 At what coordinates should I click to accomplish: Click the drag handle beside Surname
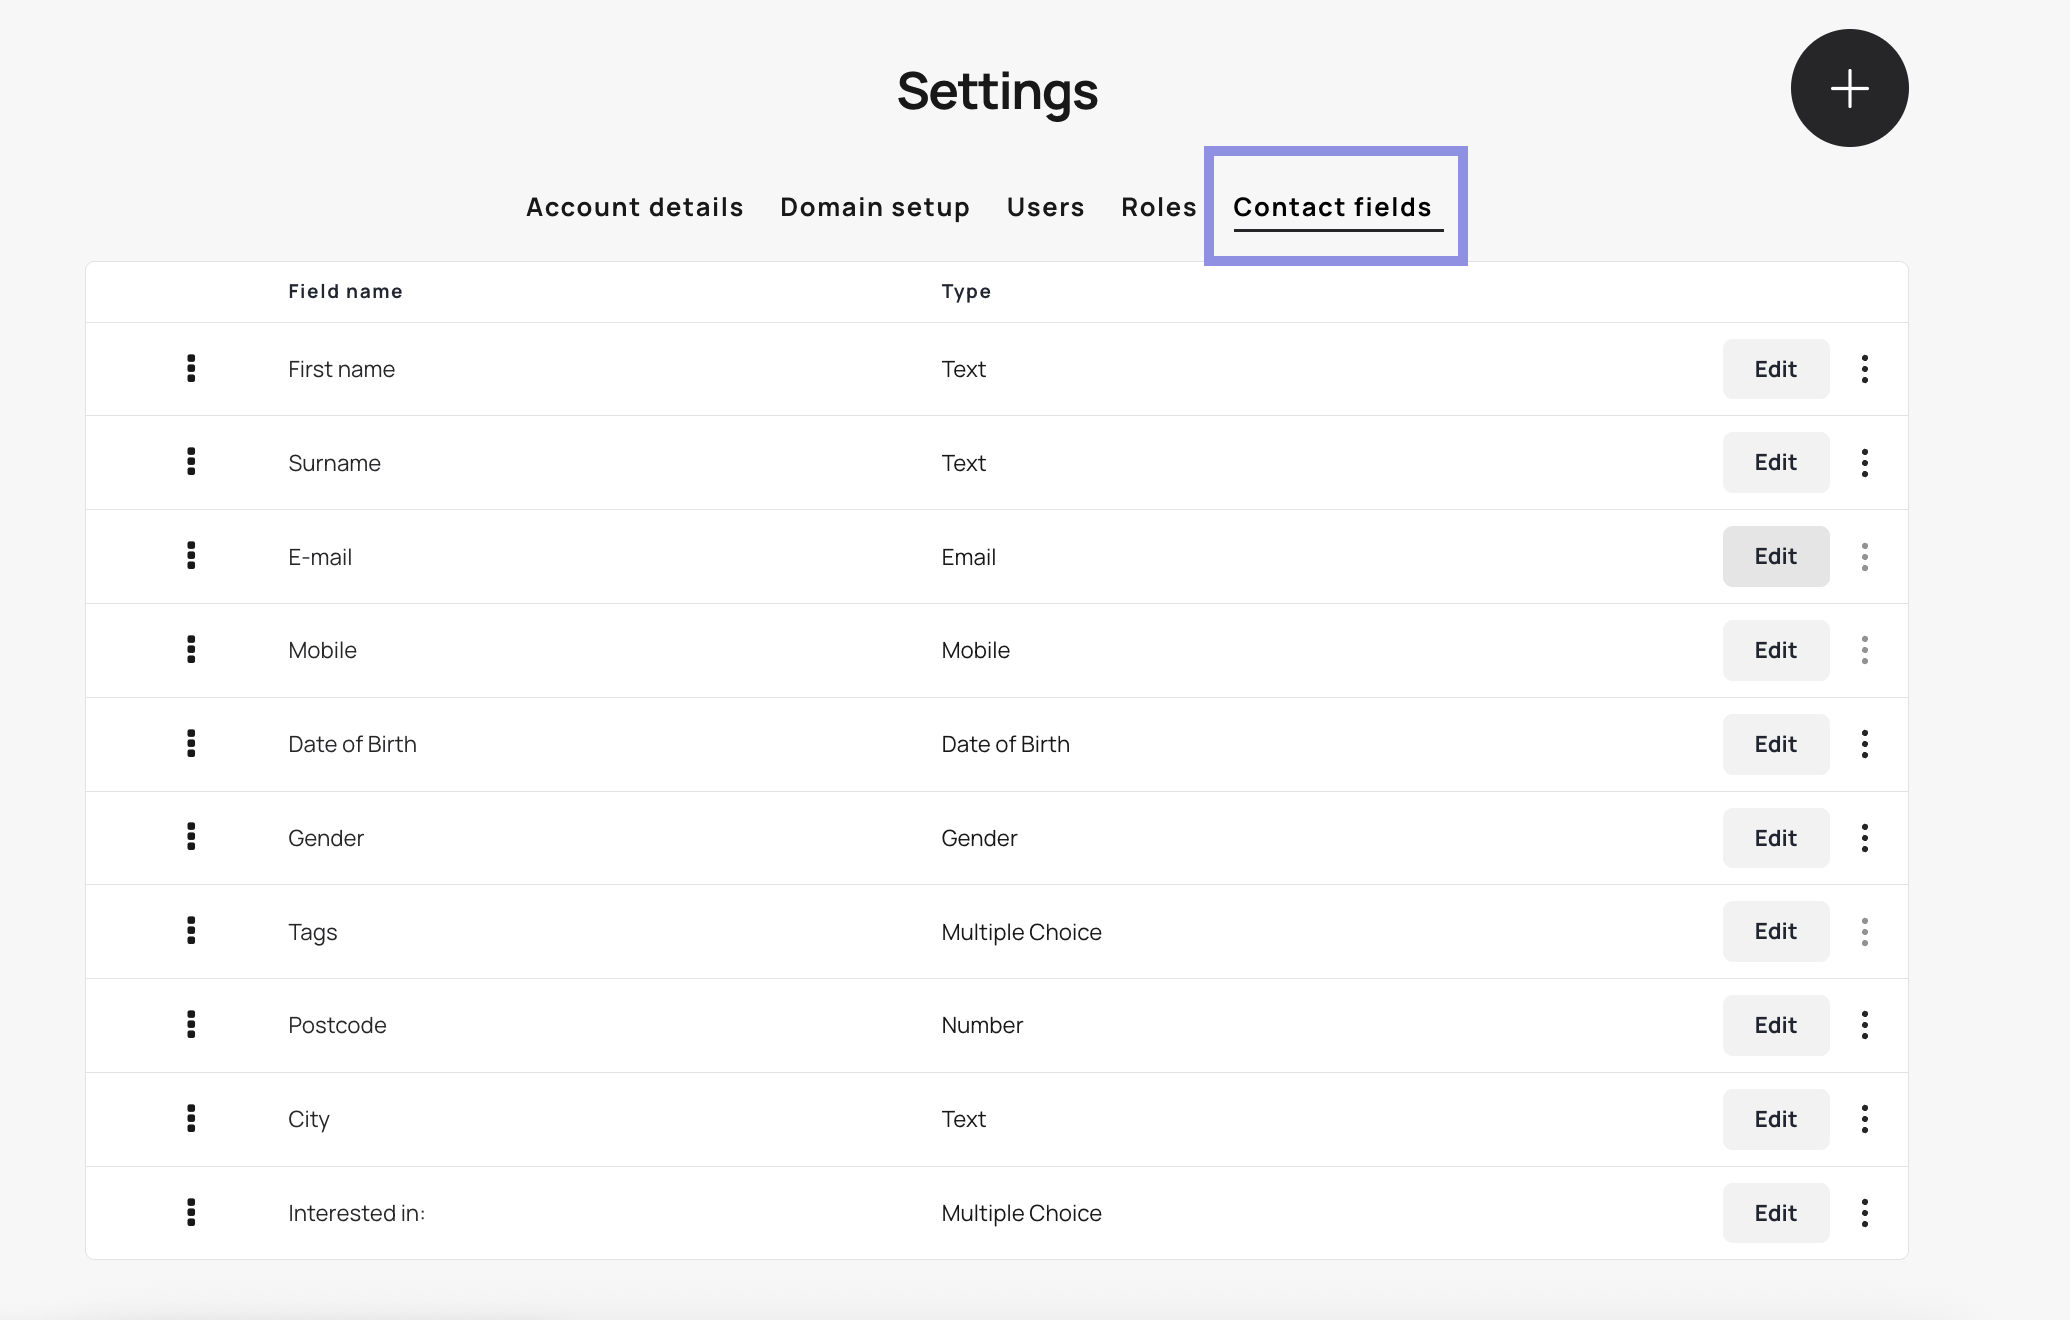tap(191, 462)
